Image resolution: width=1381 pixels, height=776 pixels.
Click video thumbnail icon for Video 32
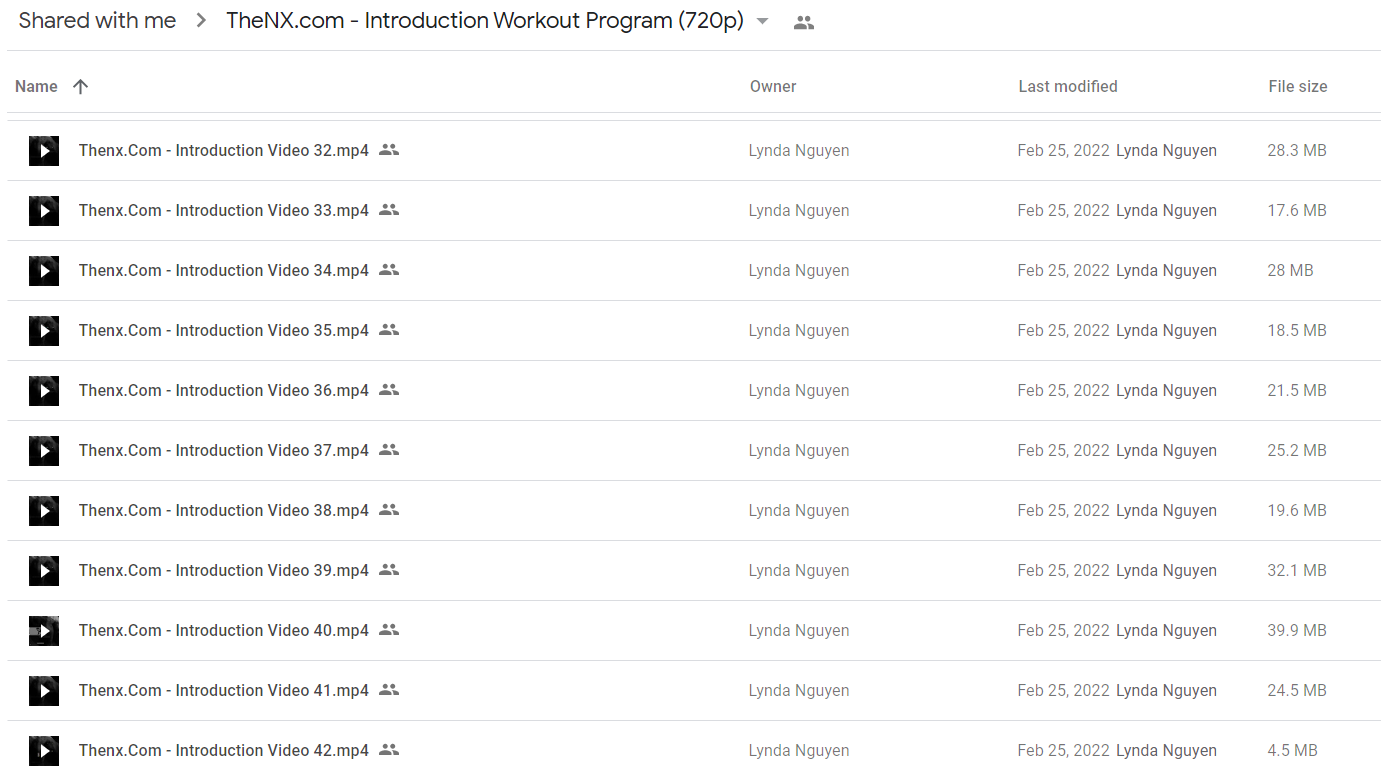(44, 151)
